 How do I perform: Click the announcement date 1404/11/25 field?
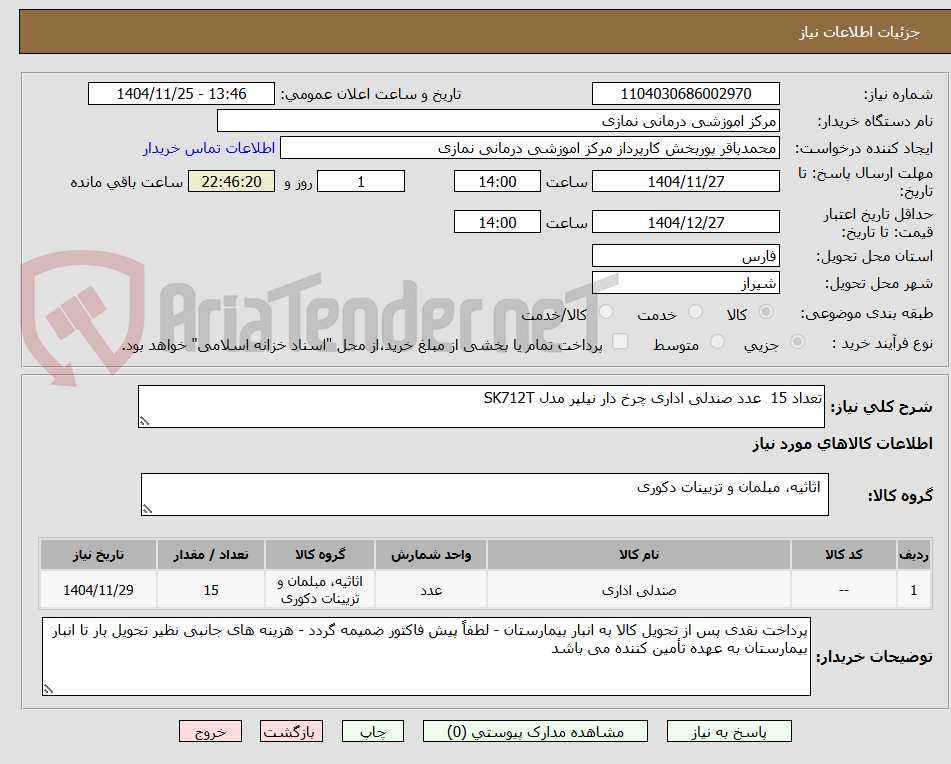point(181,94)
